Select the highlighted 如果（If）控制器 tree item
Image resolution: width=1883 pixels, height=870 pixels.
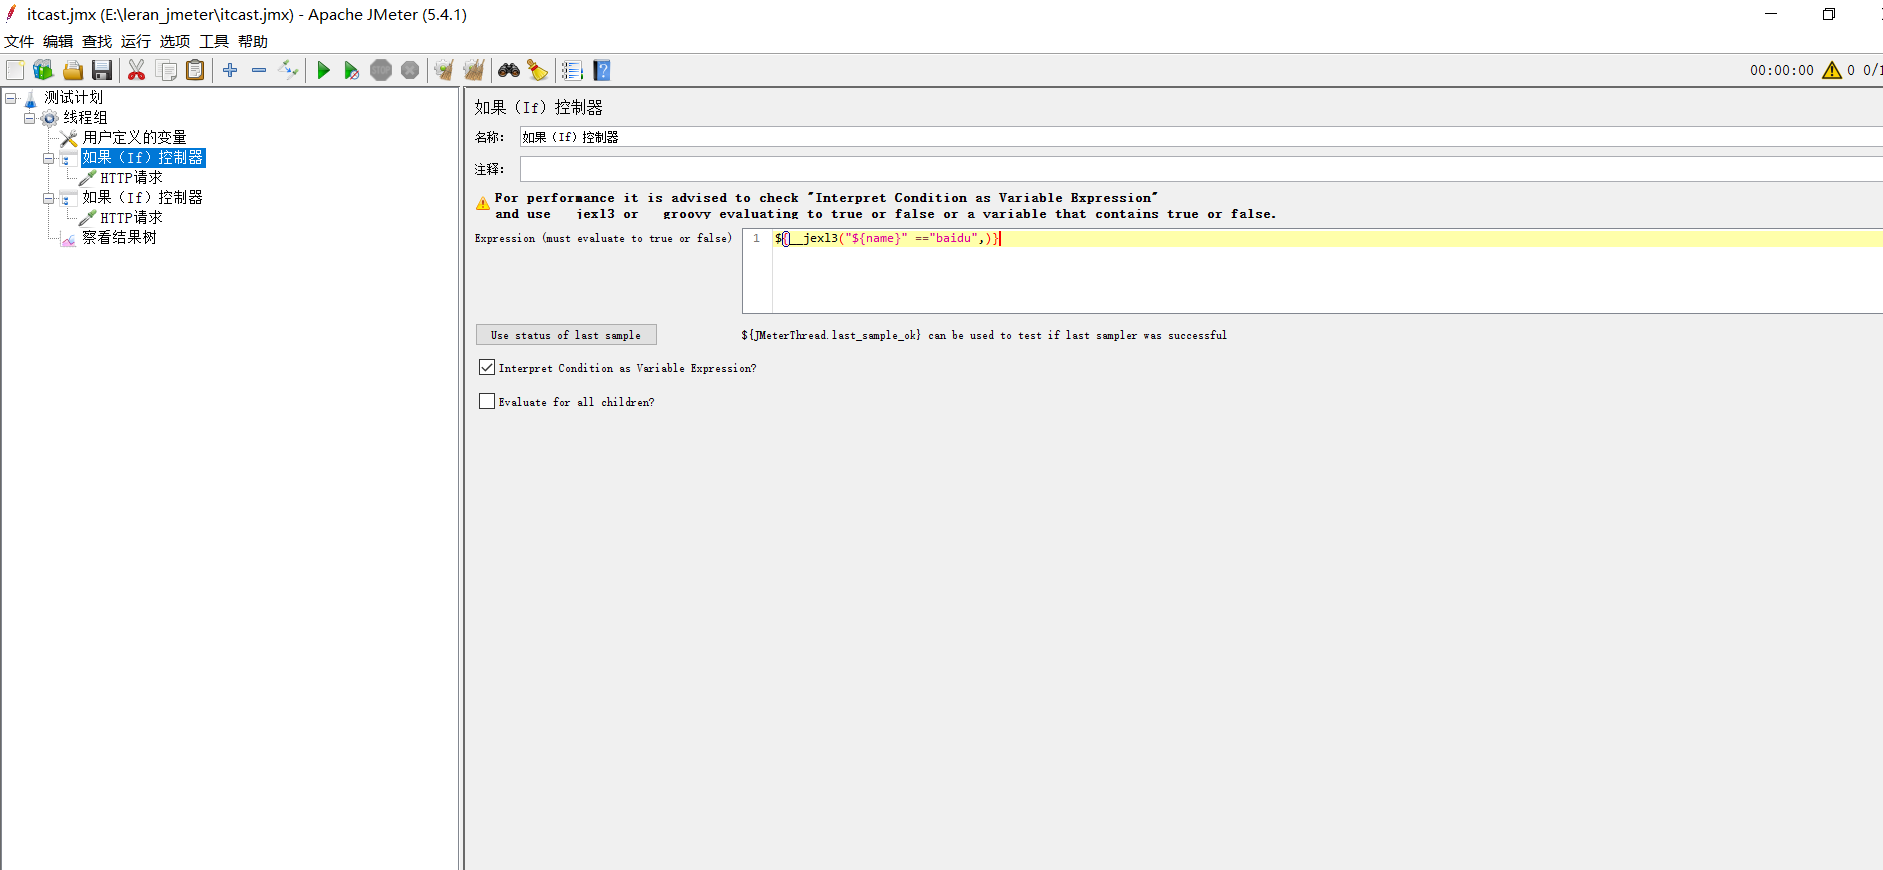pyautogui.click(x=143, y=158)
